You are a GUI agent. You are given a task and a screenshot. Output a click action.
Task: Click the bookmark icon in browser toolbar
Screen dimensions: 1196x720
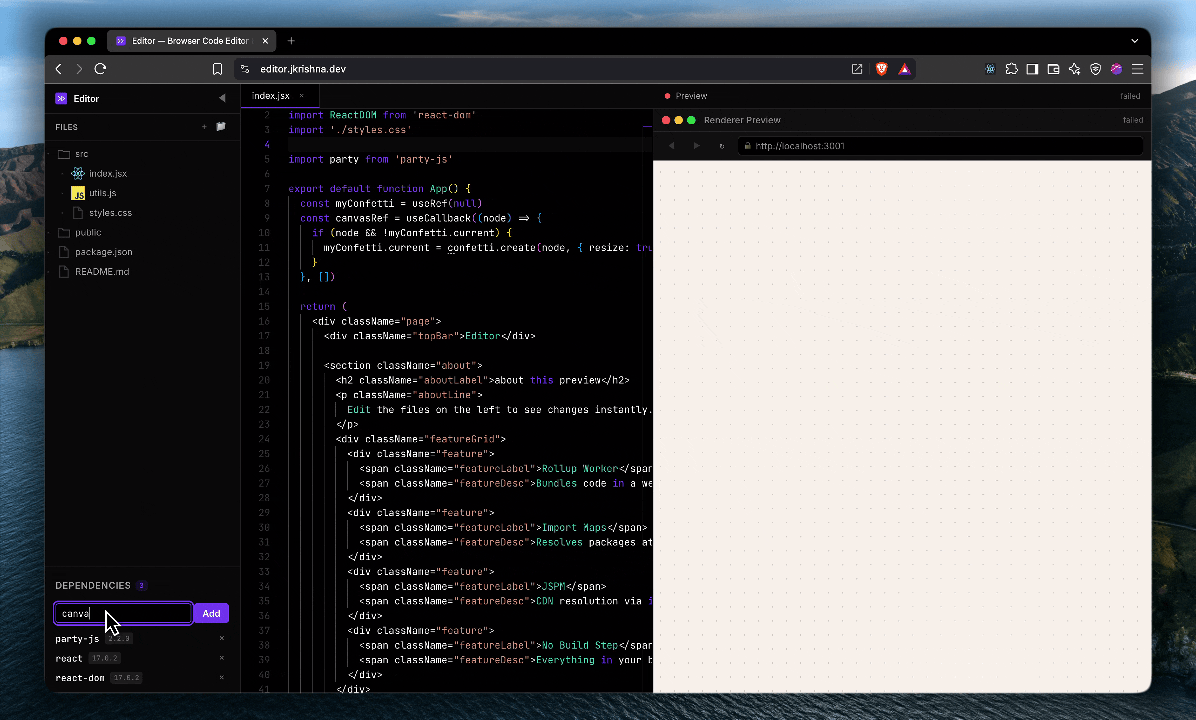pyautogui.click(x=217, y=69)
